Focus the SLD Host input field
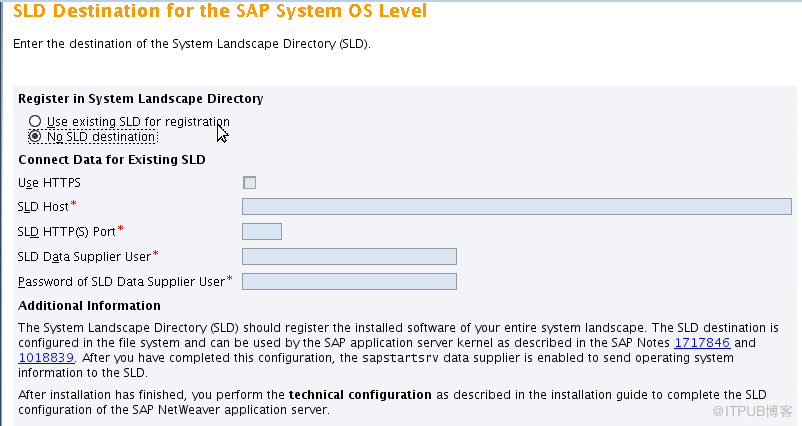The height and width of the screenshot is (426, 802). tap(517, 207)
